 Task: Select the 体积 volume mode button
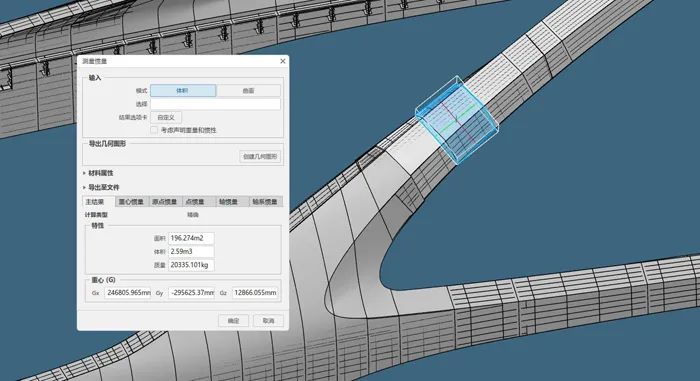click(183, 91)
